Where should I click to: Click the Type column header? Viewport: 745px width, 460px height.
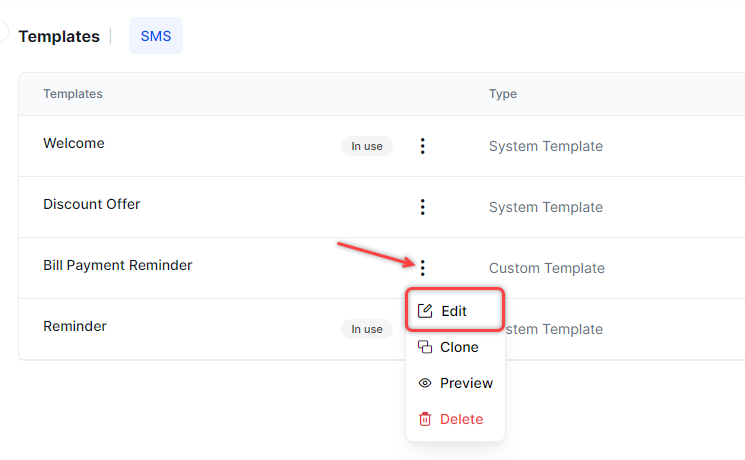[x=502, y=94]
